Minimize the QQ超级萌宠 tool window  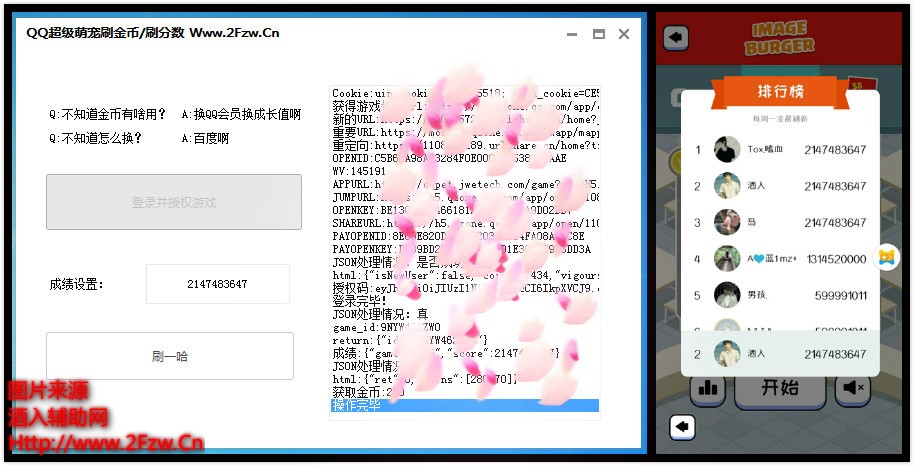[x=572, y=34]
